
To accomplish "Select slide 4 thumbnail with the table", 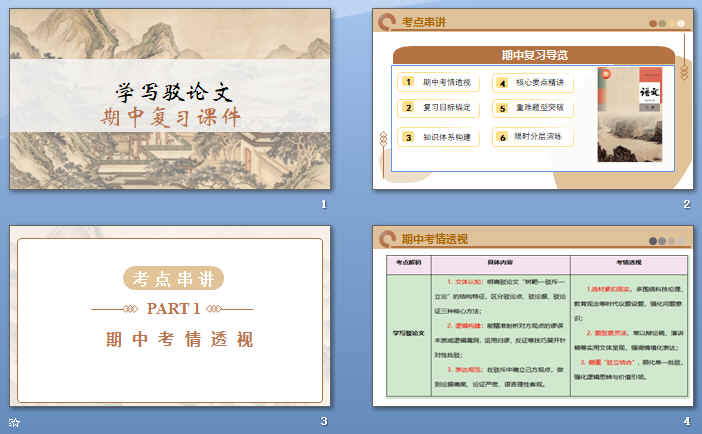I will 533,316.
